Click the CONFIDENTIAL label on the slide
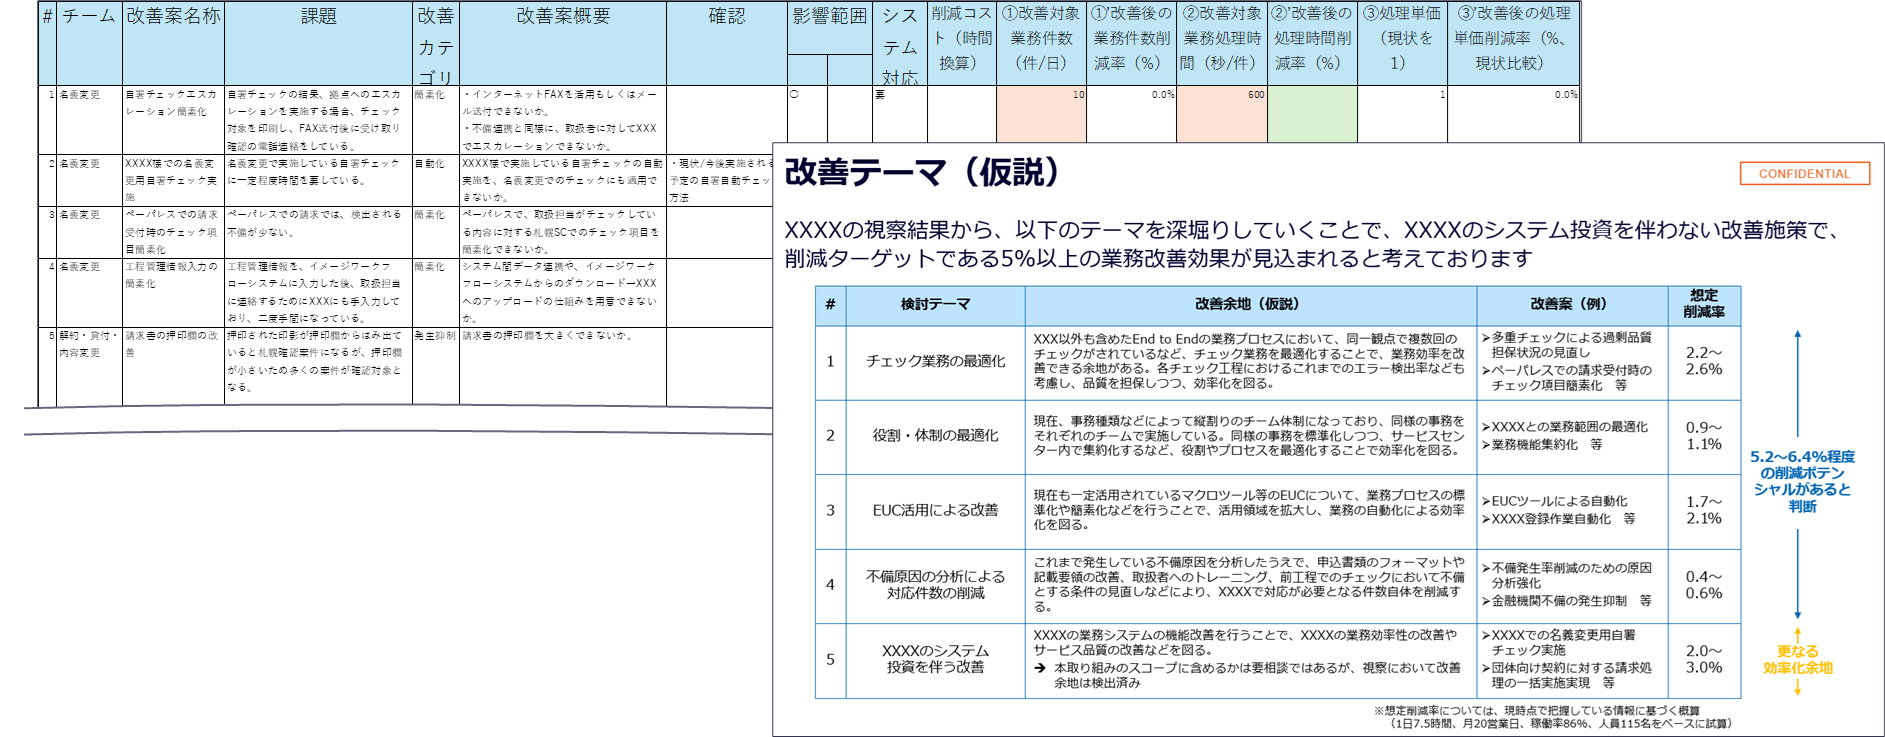Image resolution: width=1885 pixels, height=737 pixels. pos(1804,173)
